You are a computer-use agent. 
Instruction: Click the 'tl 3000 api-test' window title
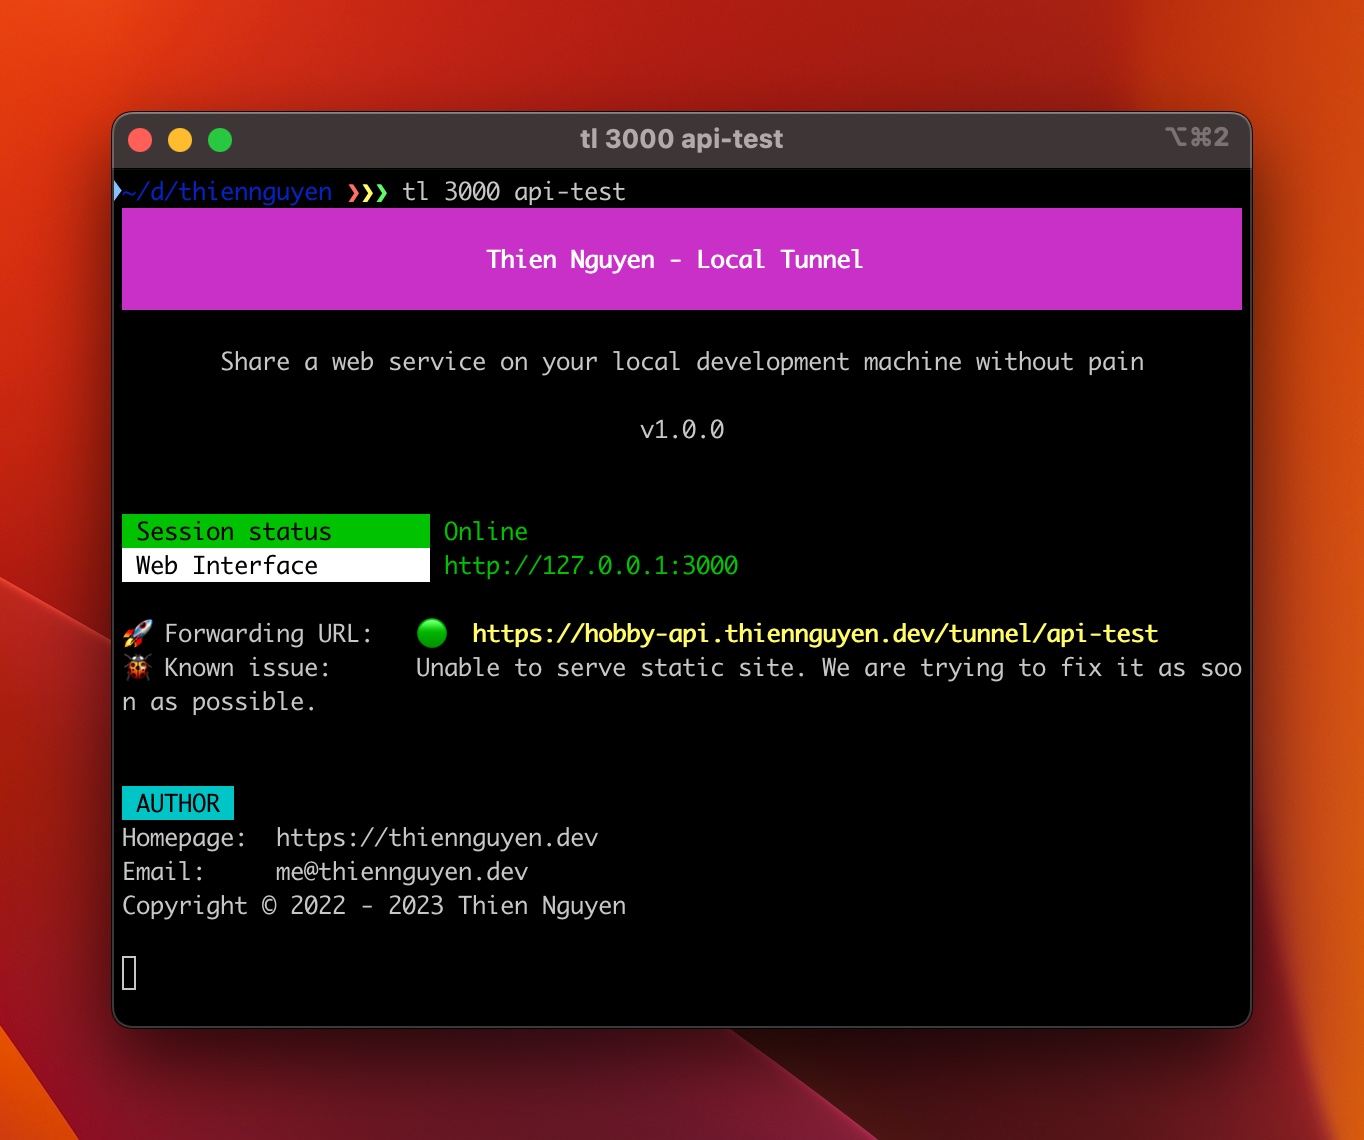click(x=682, y=139)
